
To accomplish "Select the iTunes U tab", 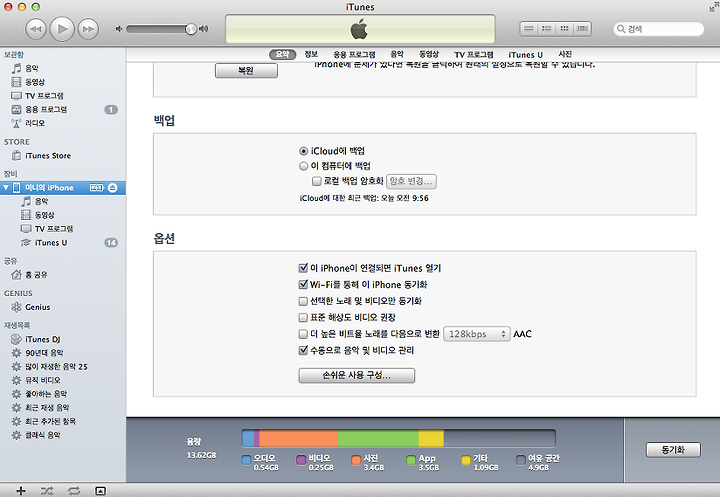I will coord(525,54).
